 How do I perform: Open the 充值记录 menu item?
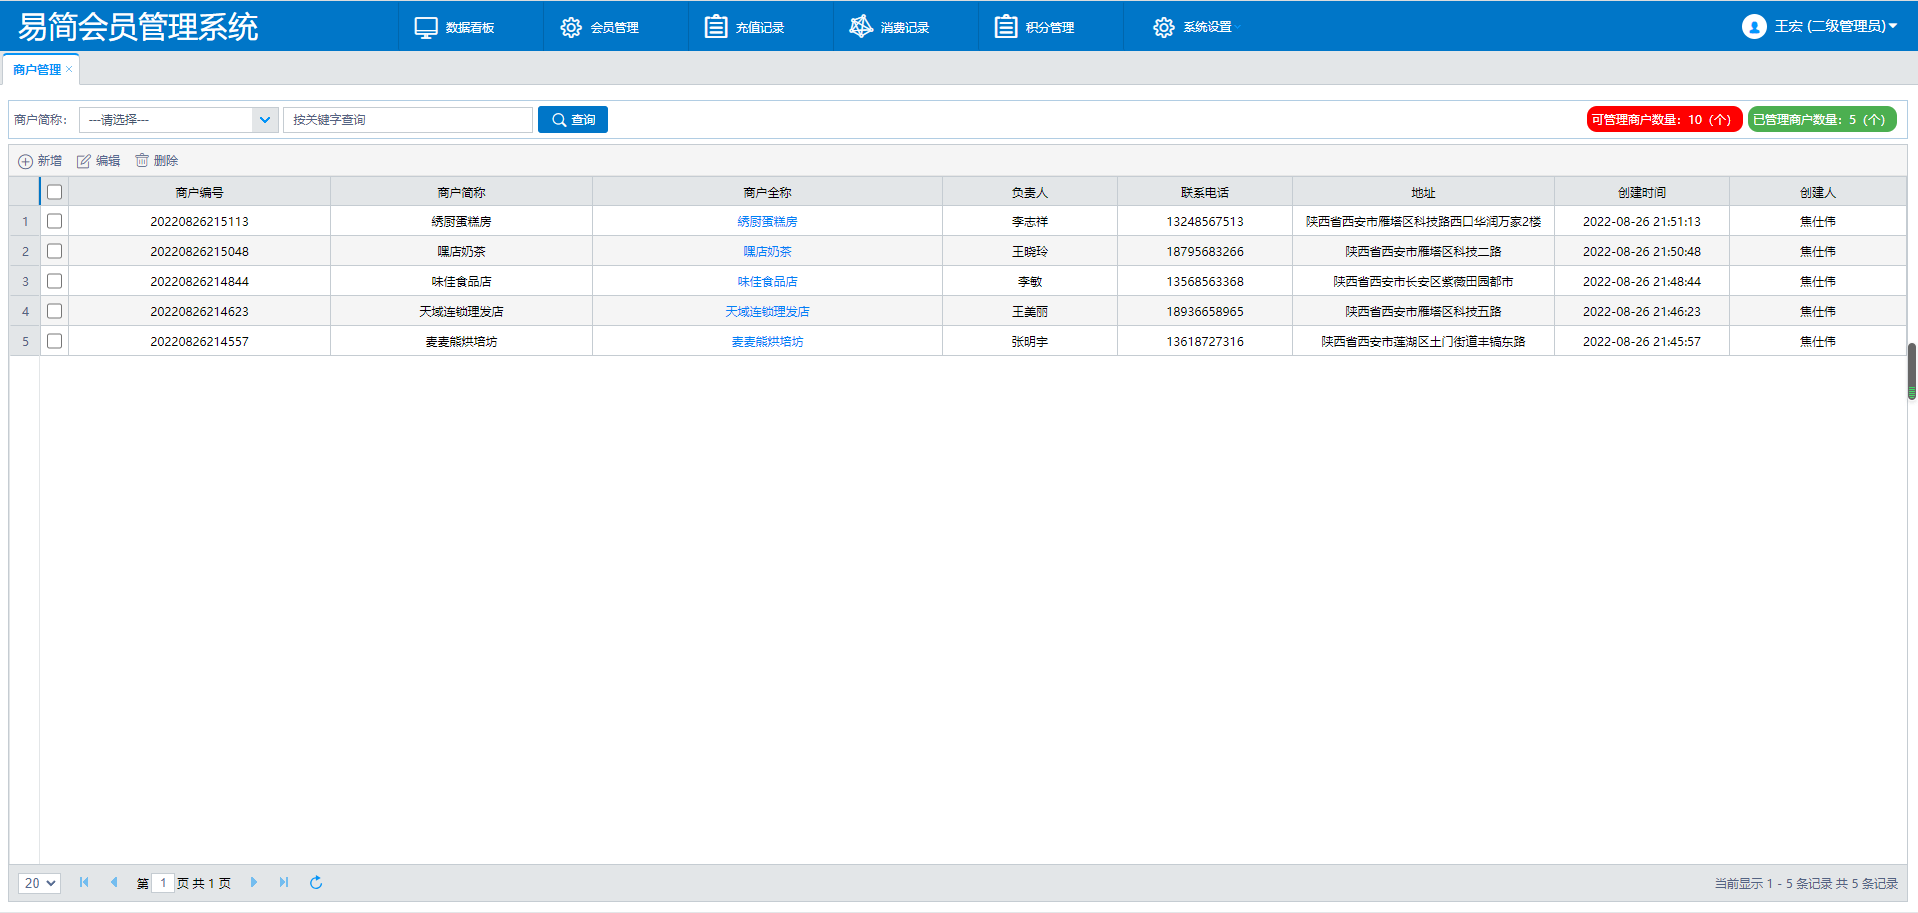point(745,27)
